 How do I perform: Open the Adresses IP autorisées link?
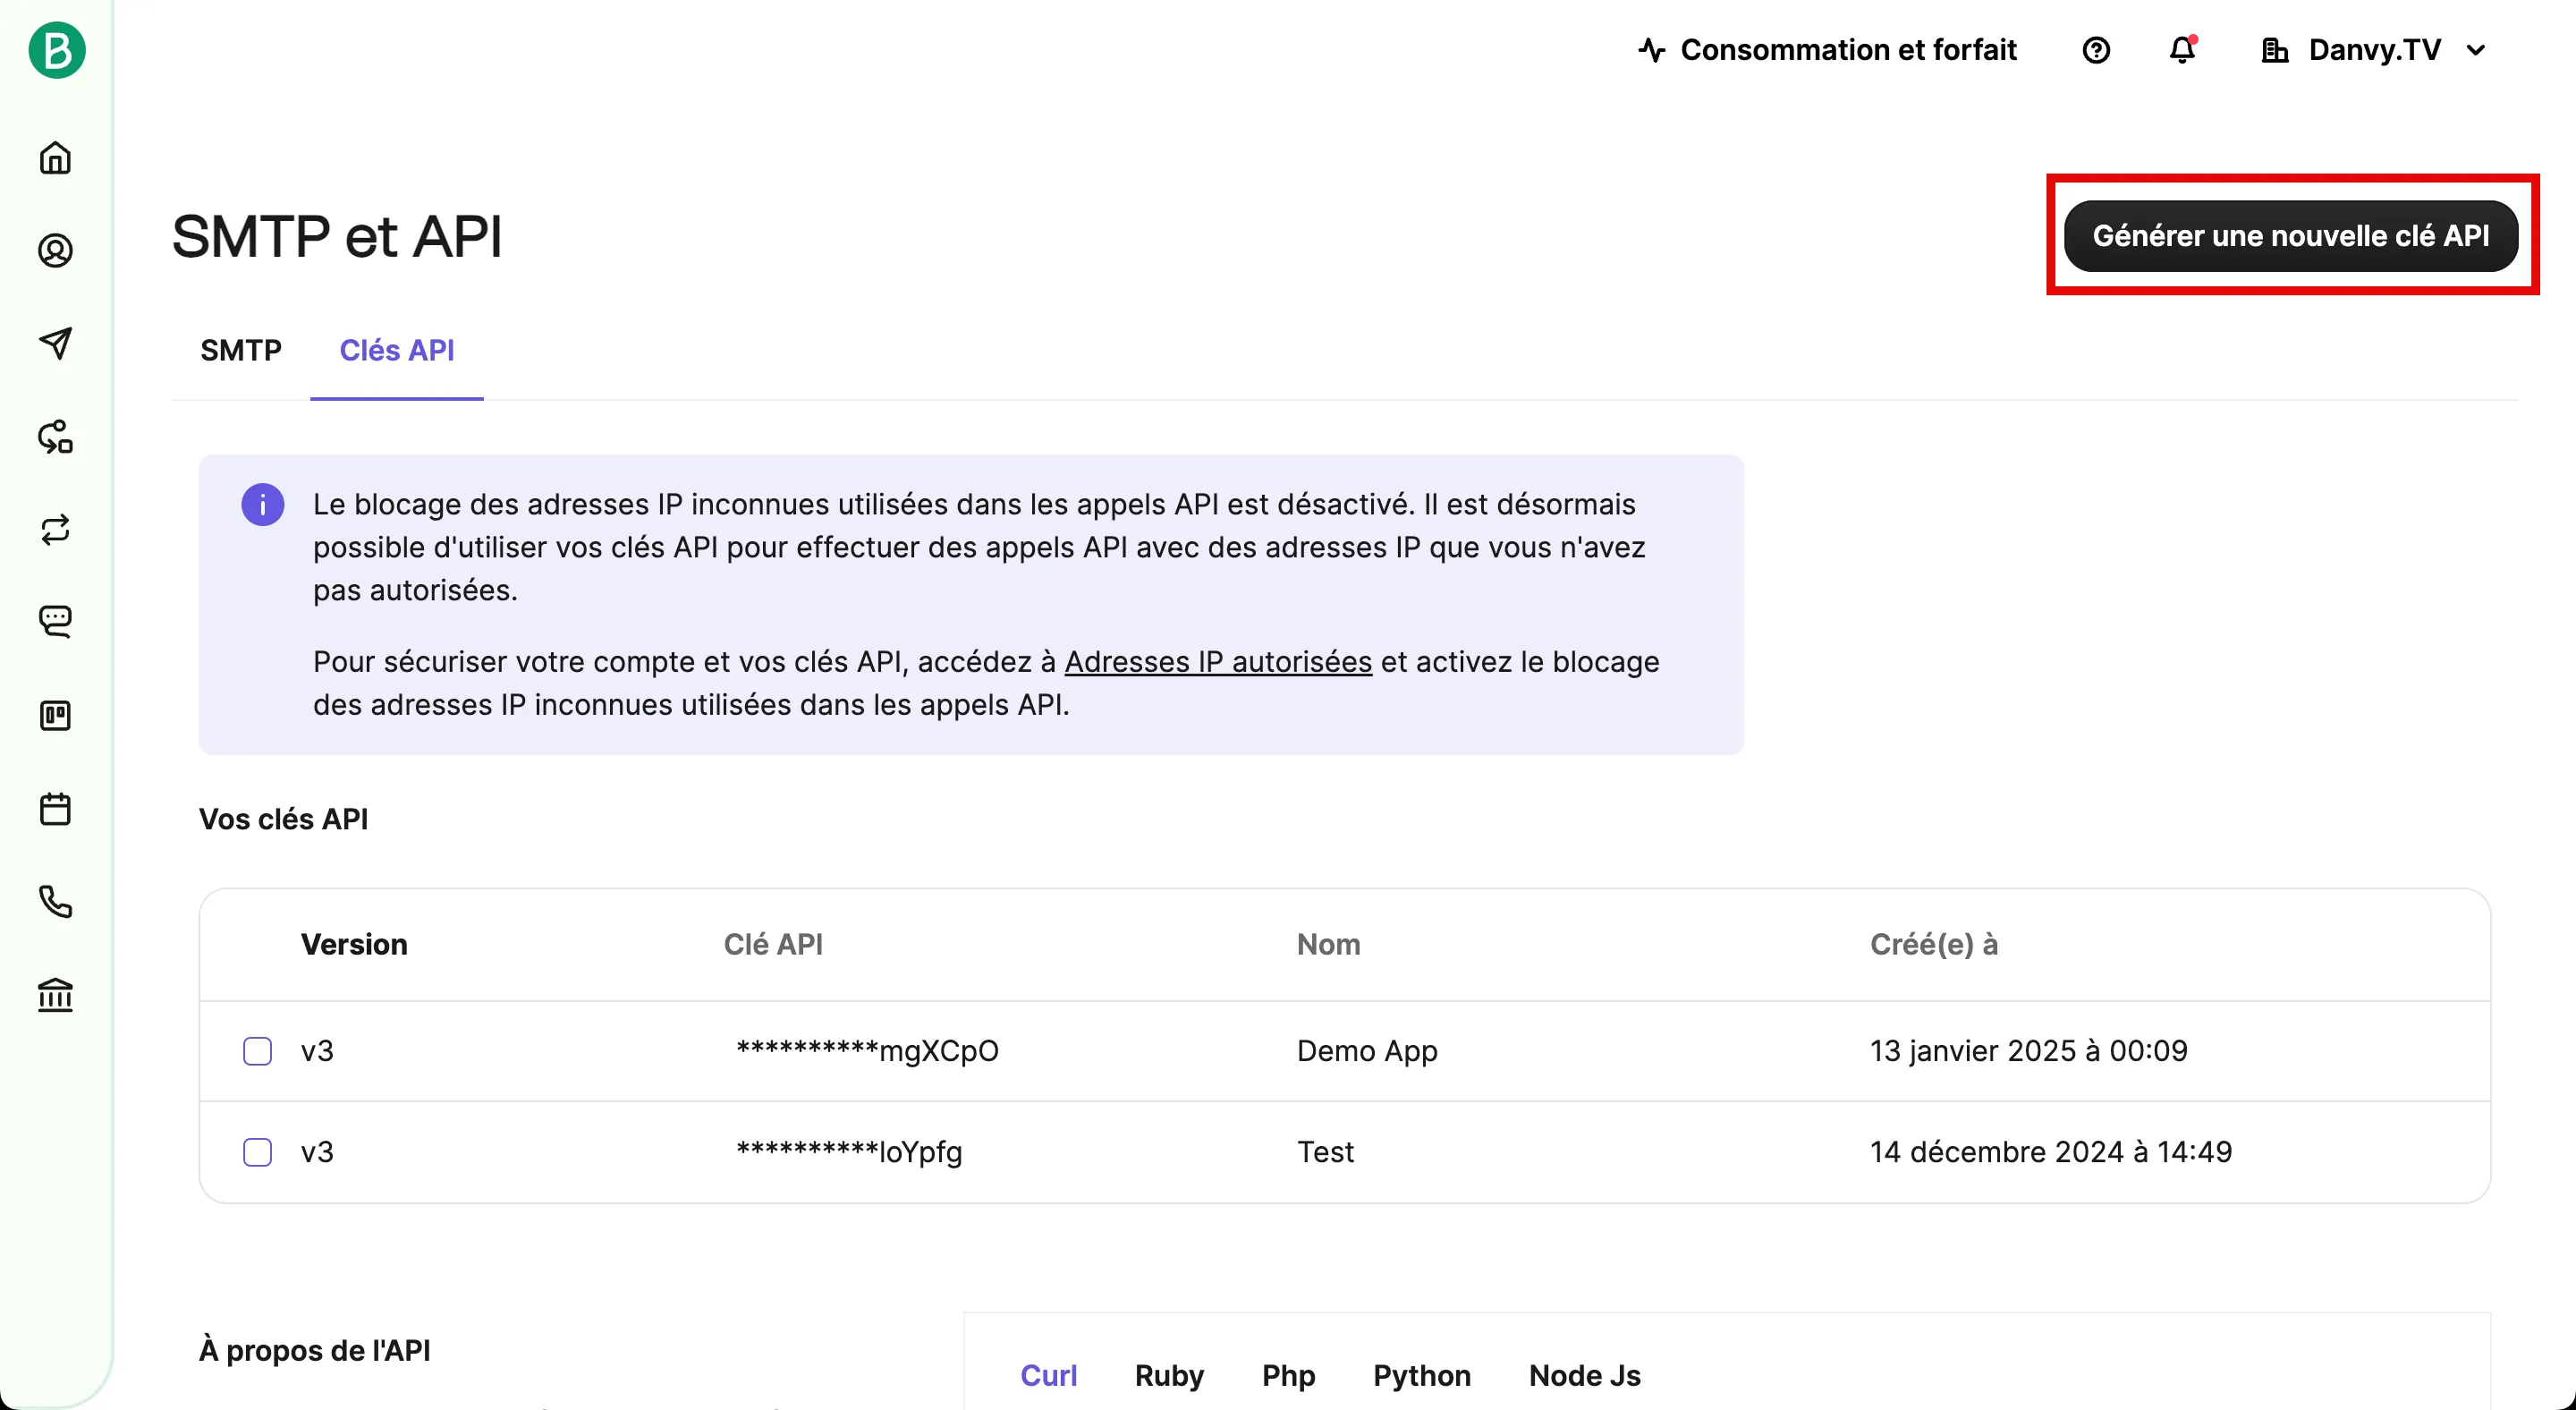[1218, 662]
